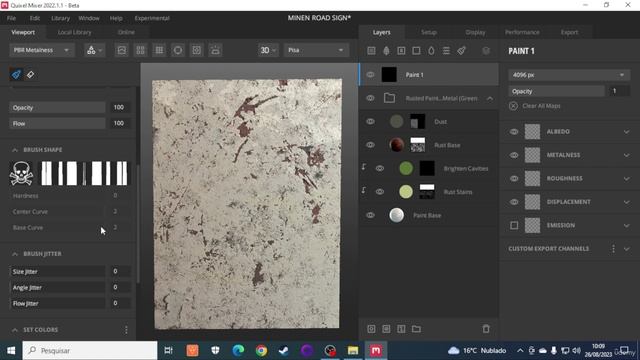
Task: Expand the Metalness channel settings
Action: click(x=627, y=155)
